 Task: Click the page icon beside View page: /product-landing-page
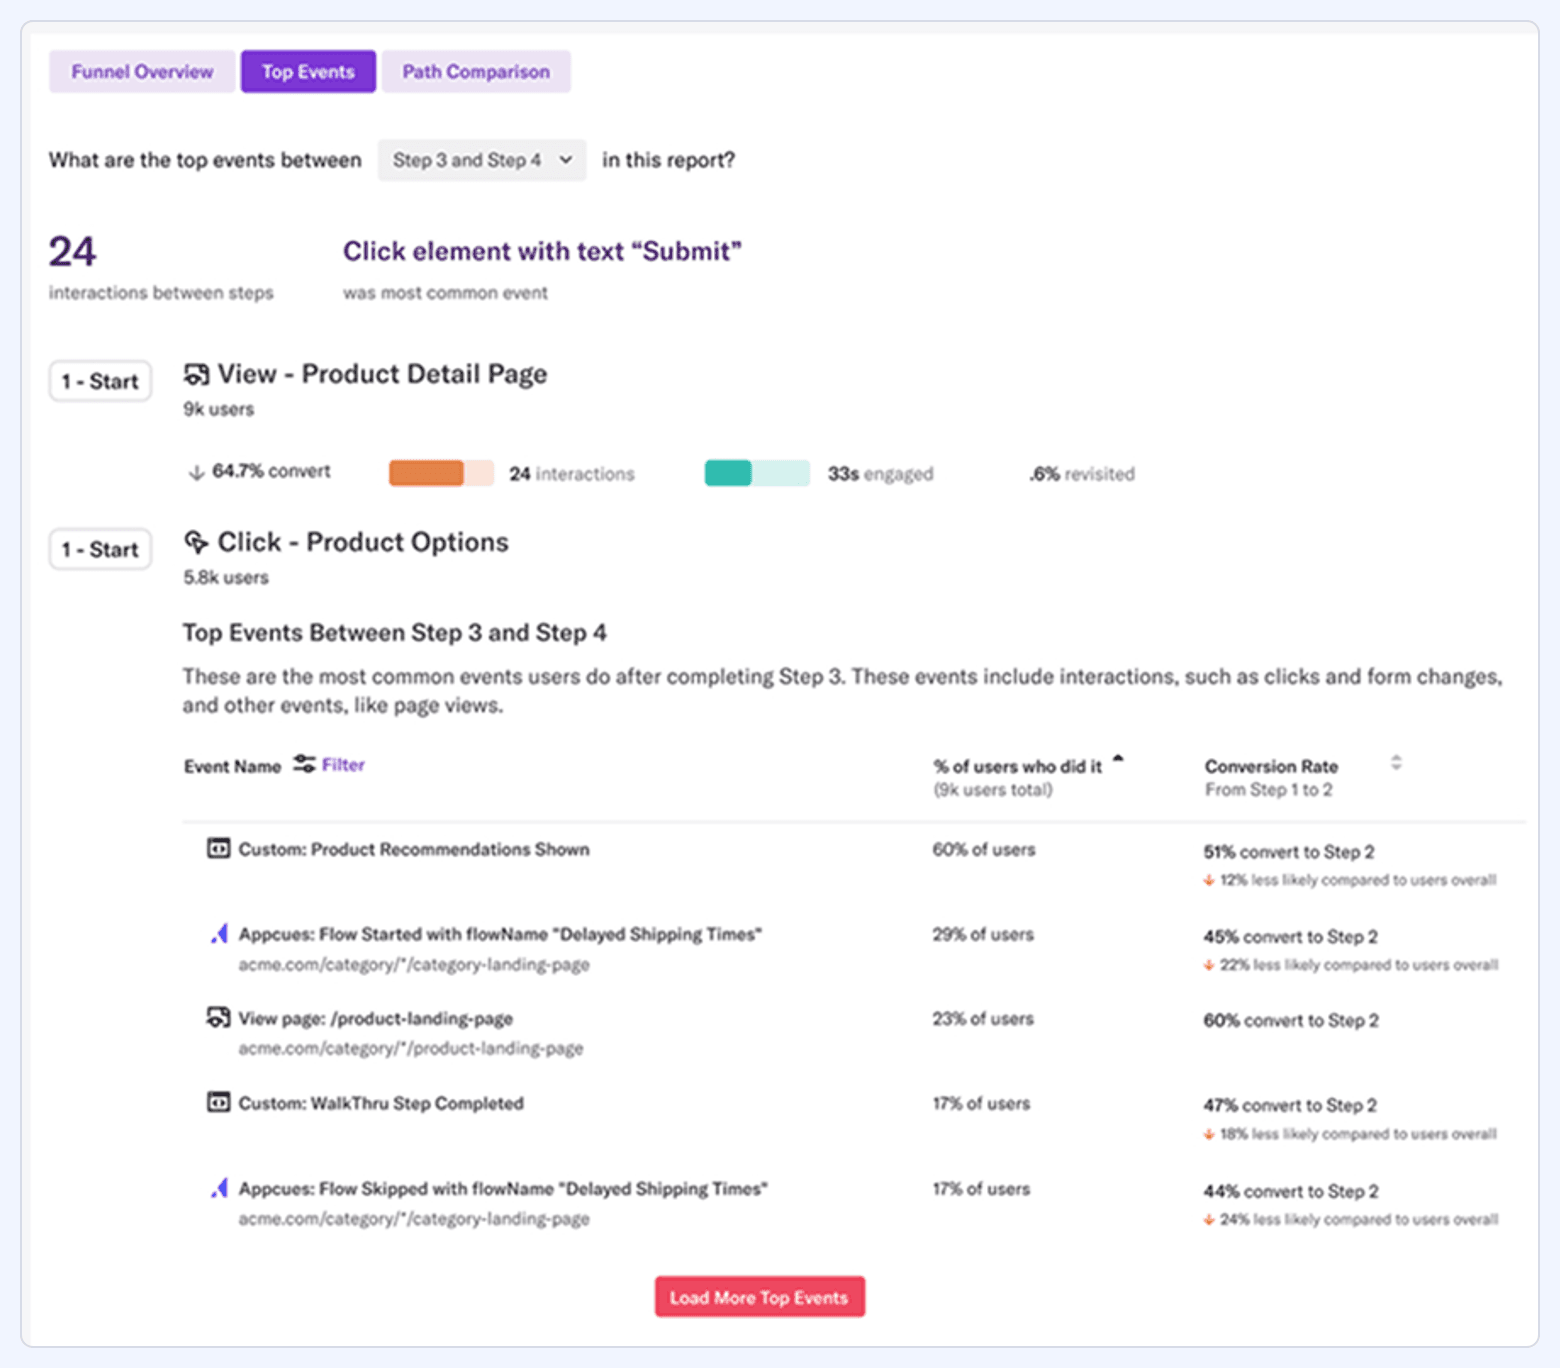click(x=217, y=1018)
